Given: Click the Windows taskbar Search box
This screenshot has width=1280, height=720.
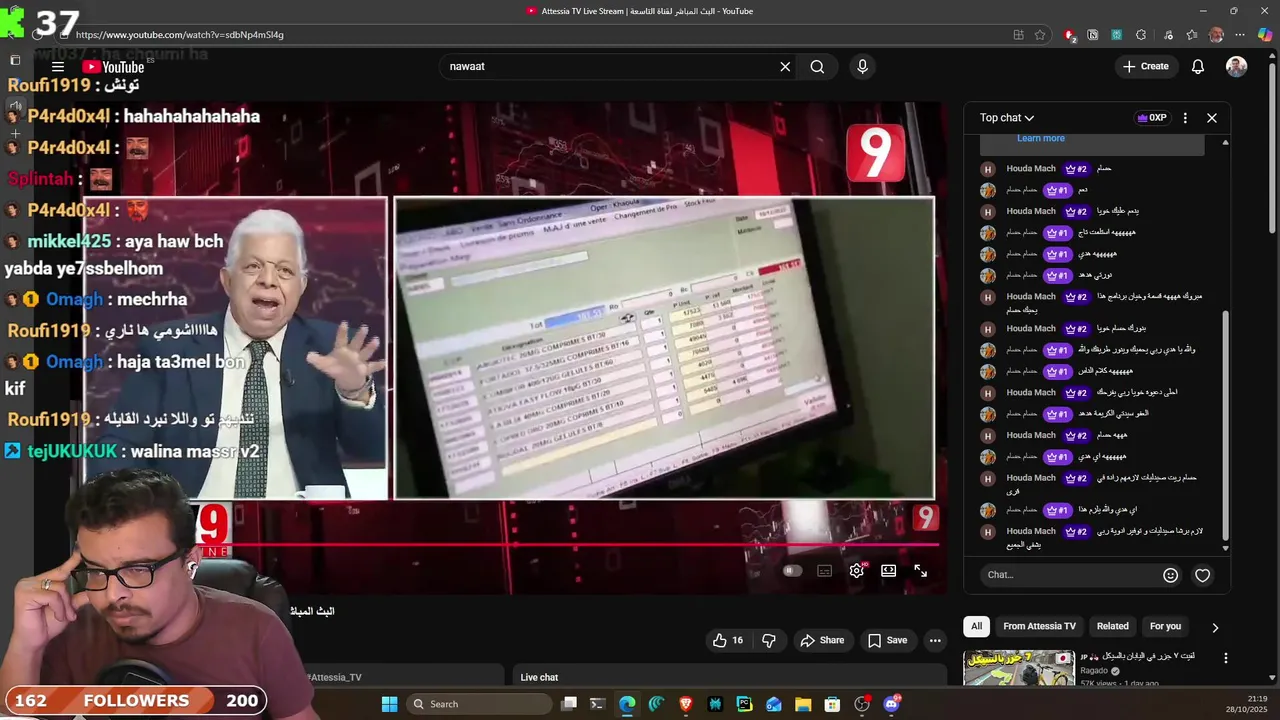Looking at the screenshot, I should coord(480,704).
